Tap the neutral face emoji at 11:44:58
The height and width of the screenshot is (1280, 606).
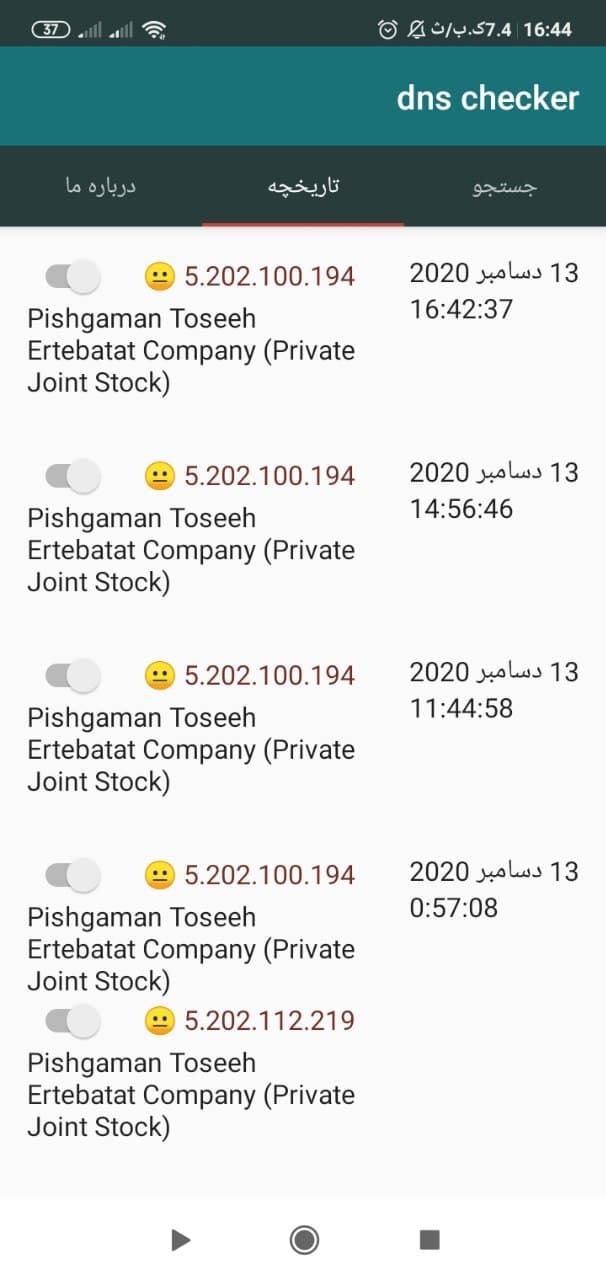pyautogui.click(x=160, y=676)
